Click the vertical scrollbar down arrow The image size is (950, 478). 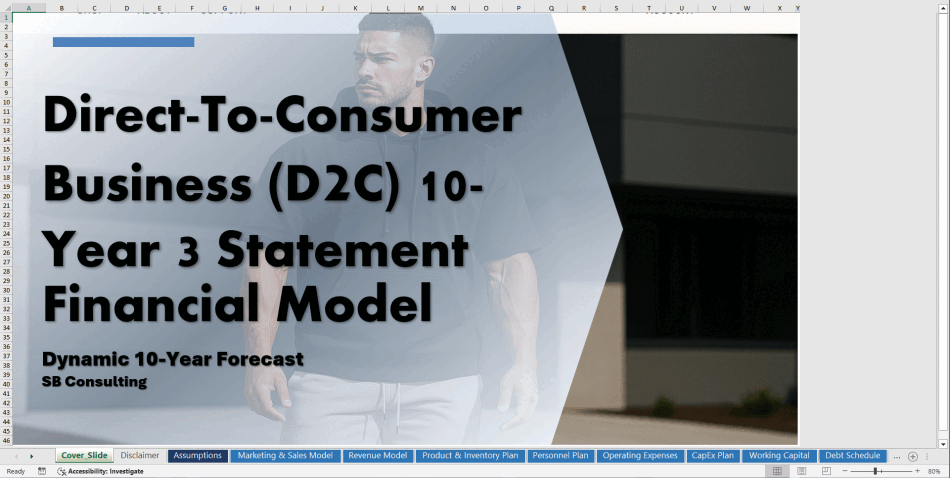[x=944, y=442]
